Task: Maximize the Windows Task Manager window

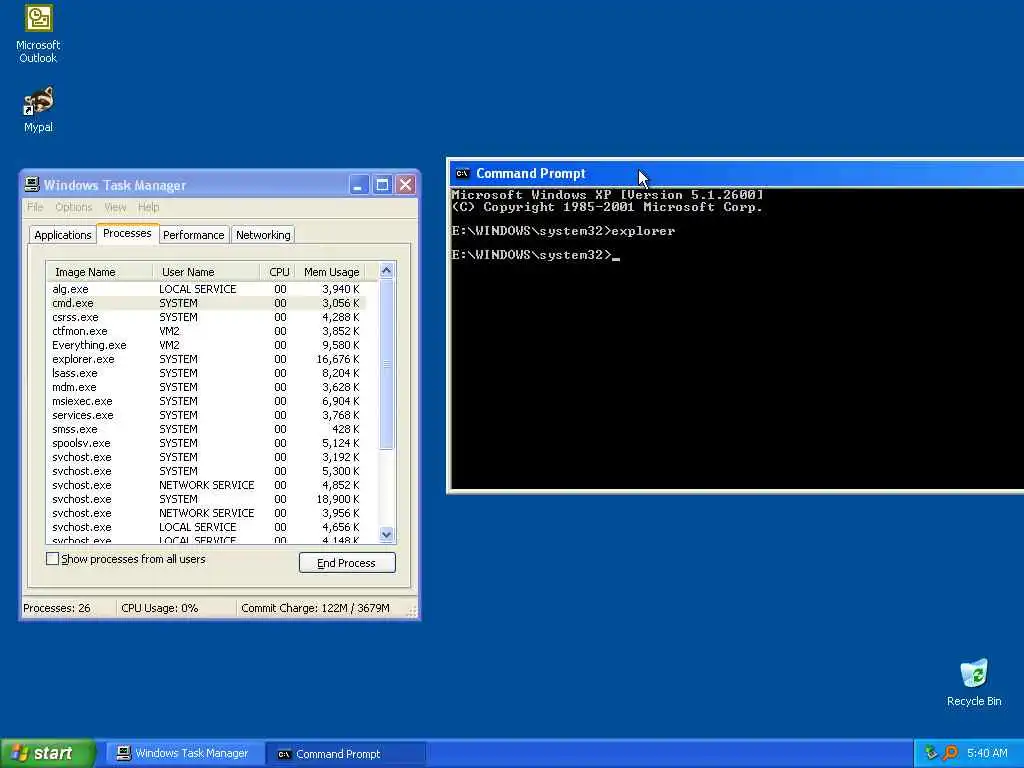Action: (382, 185)
